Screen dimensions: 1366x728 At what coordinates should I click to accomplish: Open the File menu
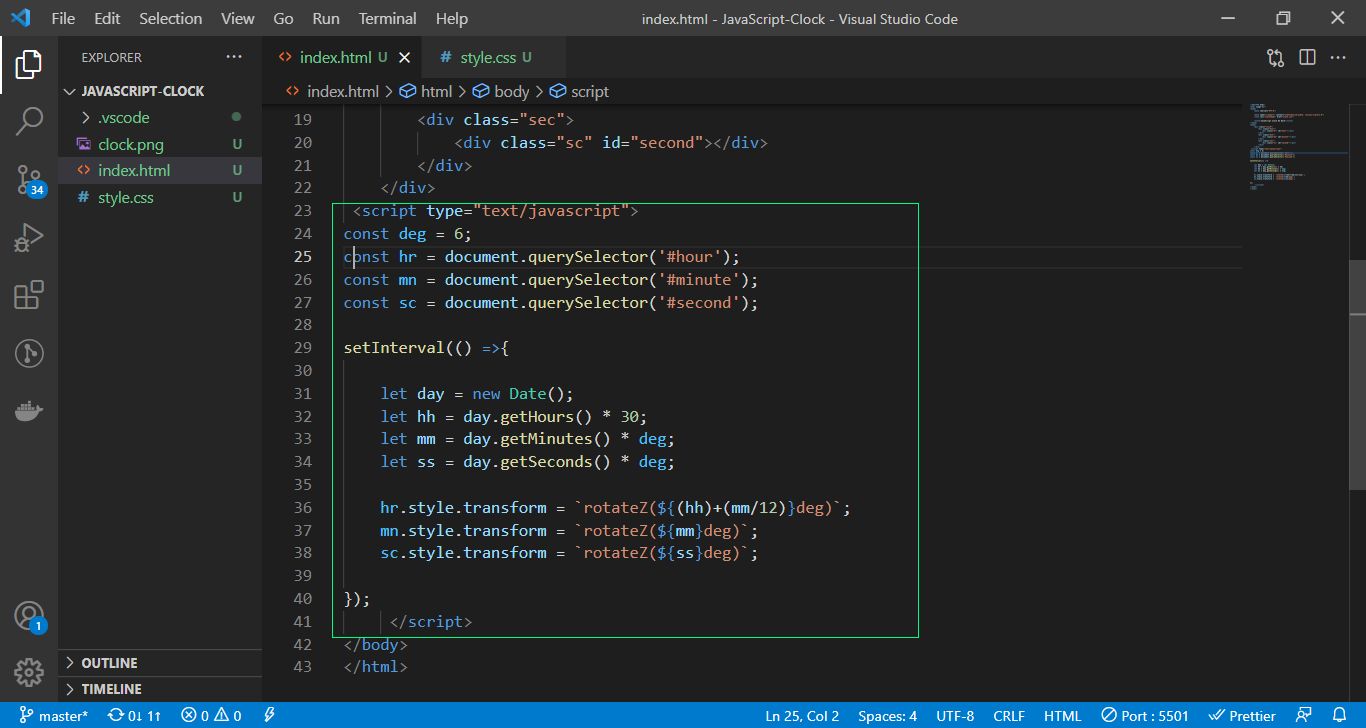[63, 18]
